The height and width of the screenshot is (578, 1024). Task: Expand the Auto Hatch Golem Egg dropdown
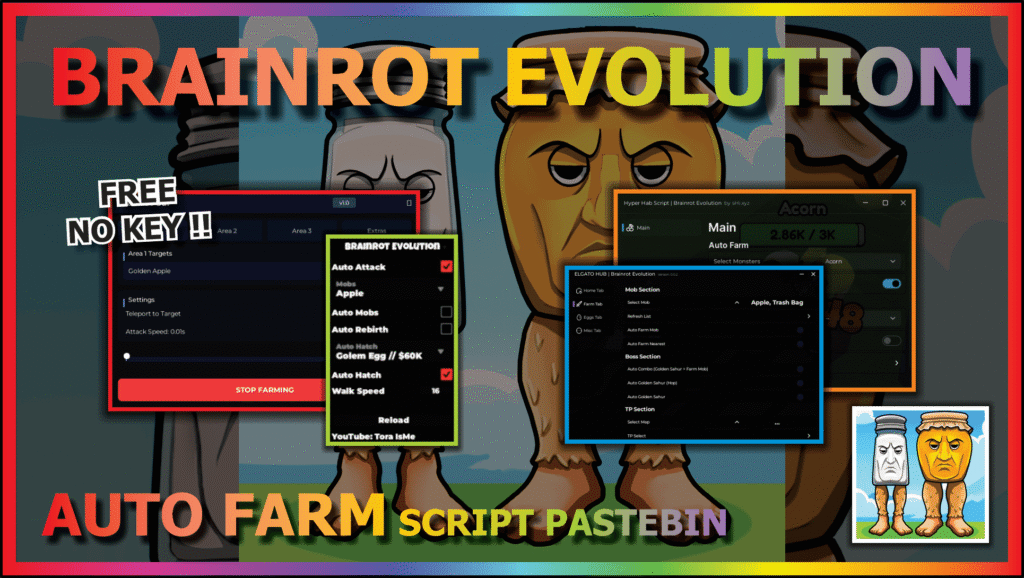pos(391,352)
